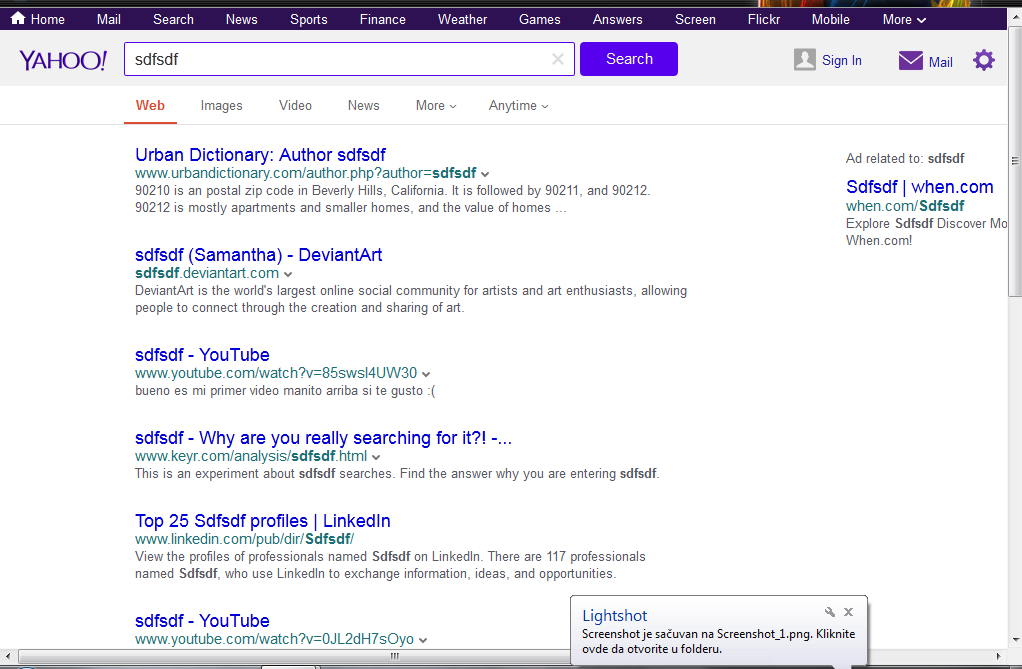Dismiss the Lightshot notification popup
The height and width of the screenshot is (669, 1022).
click(848, 612)
